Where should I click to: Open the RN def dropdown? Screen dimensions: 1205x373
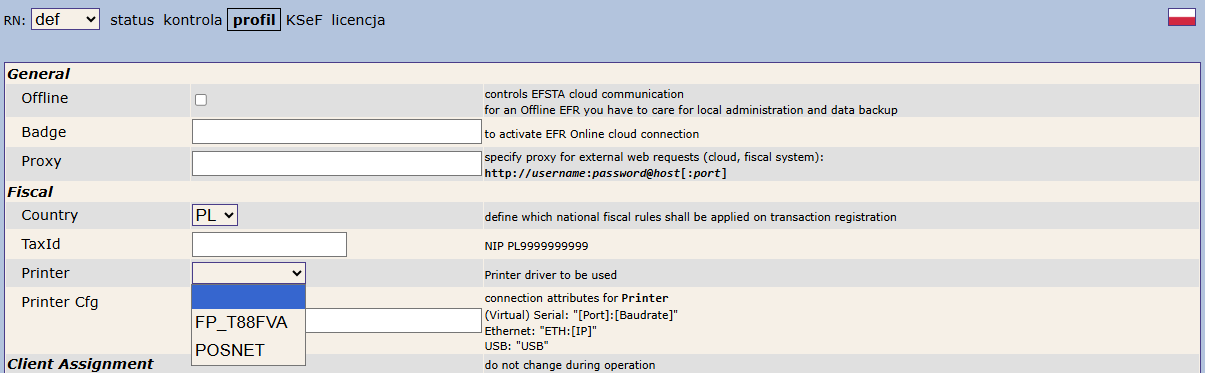[65, 19]
